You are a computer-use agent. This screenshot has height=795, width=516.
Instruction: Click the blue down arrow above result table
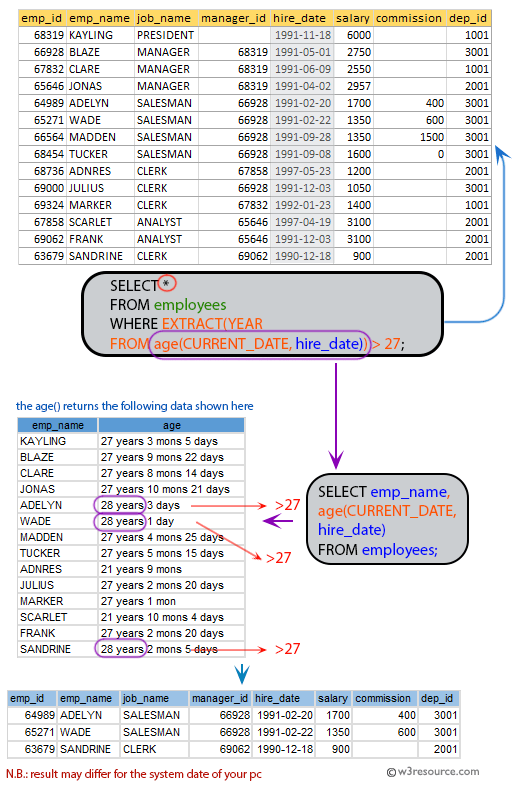pyautogui.click(x=242, y=674)
